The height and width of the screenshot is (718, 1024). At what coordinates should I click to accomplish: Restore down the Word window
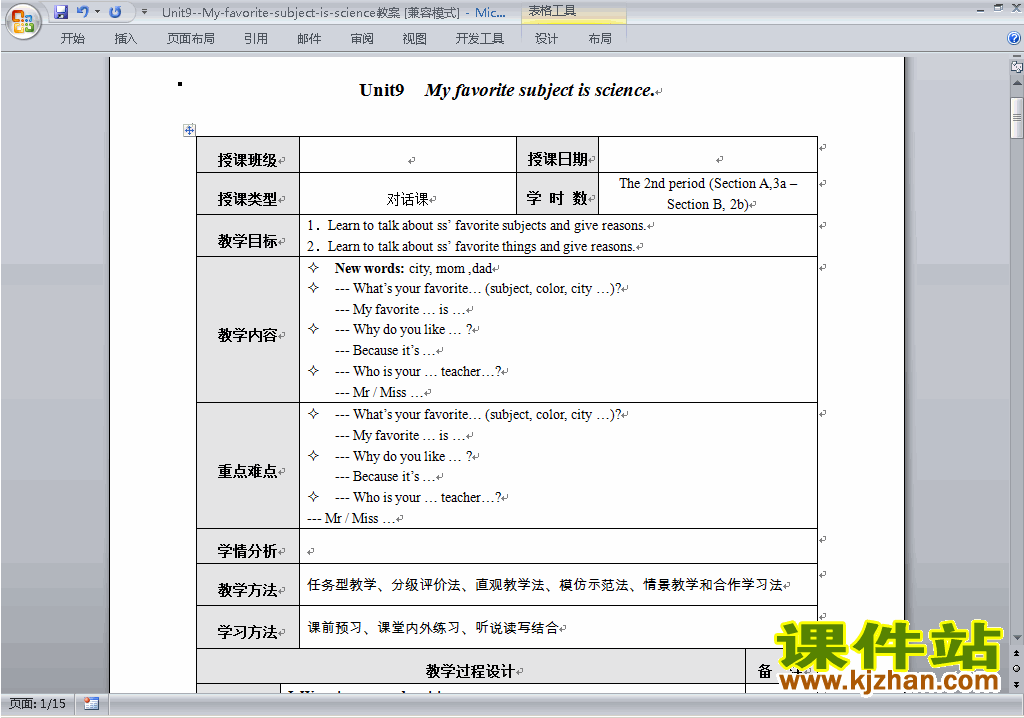coord(998,8)
